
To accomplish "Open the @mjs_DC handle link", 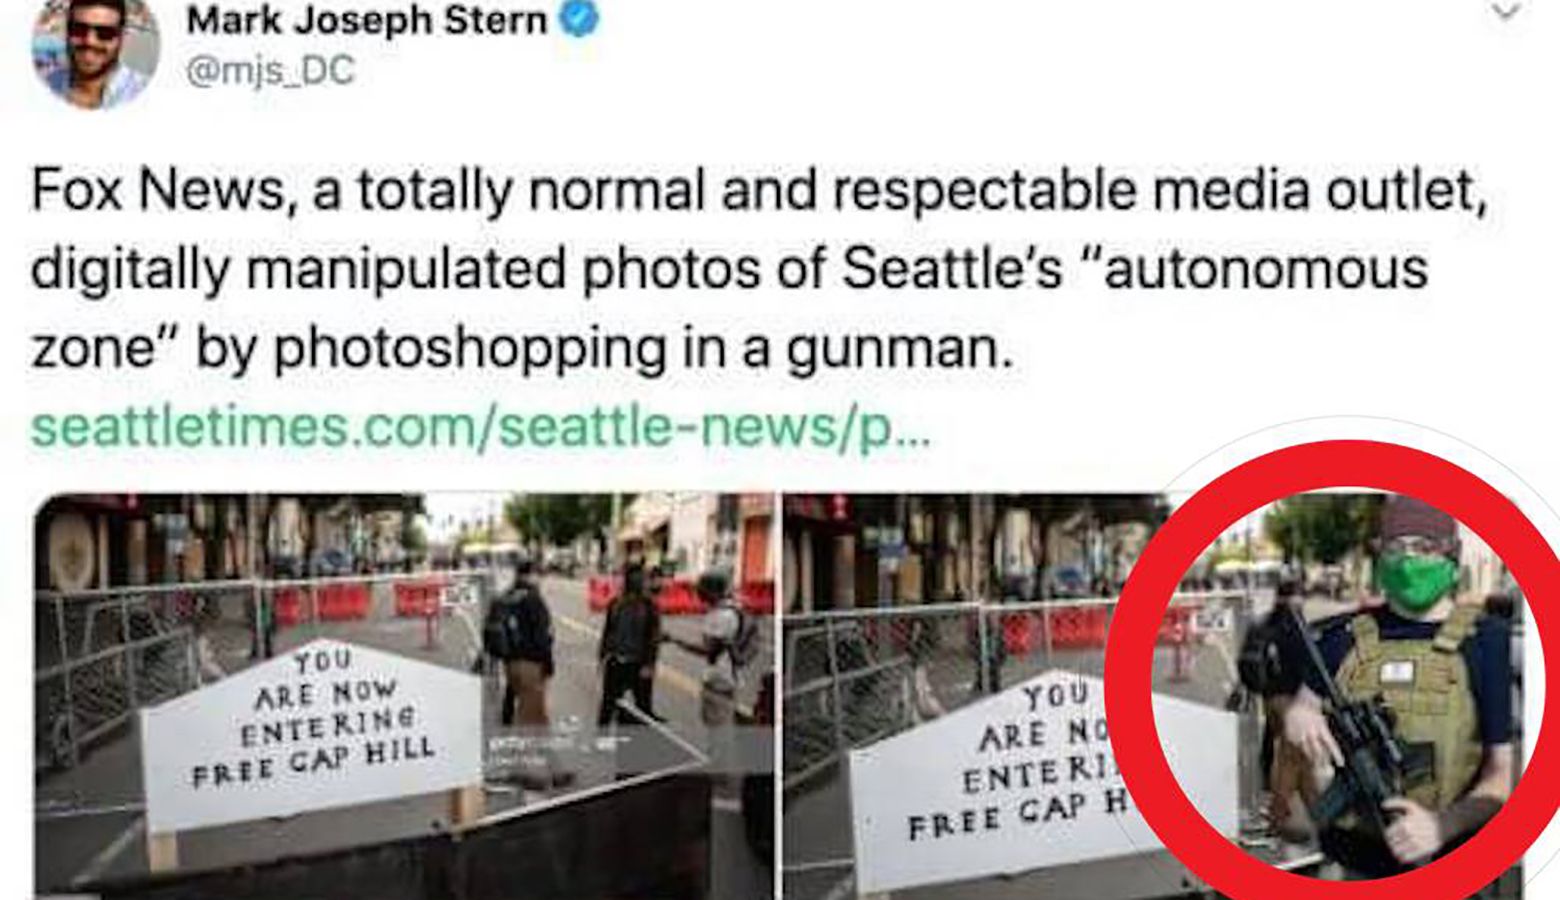I will [x=270, y=72].
